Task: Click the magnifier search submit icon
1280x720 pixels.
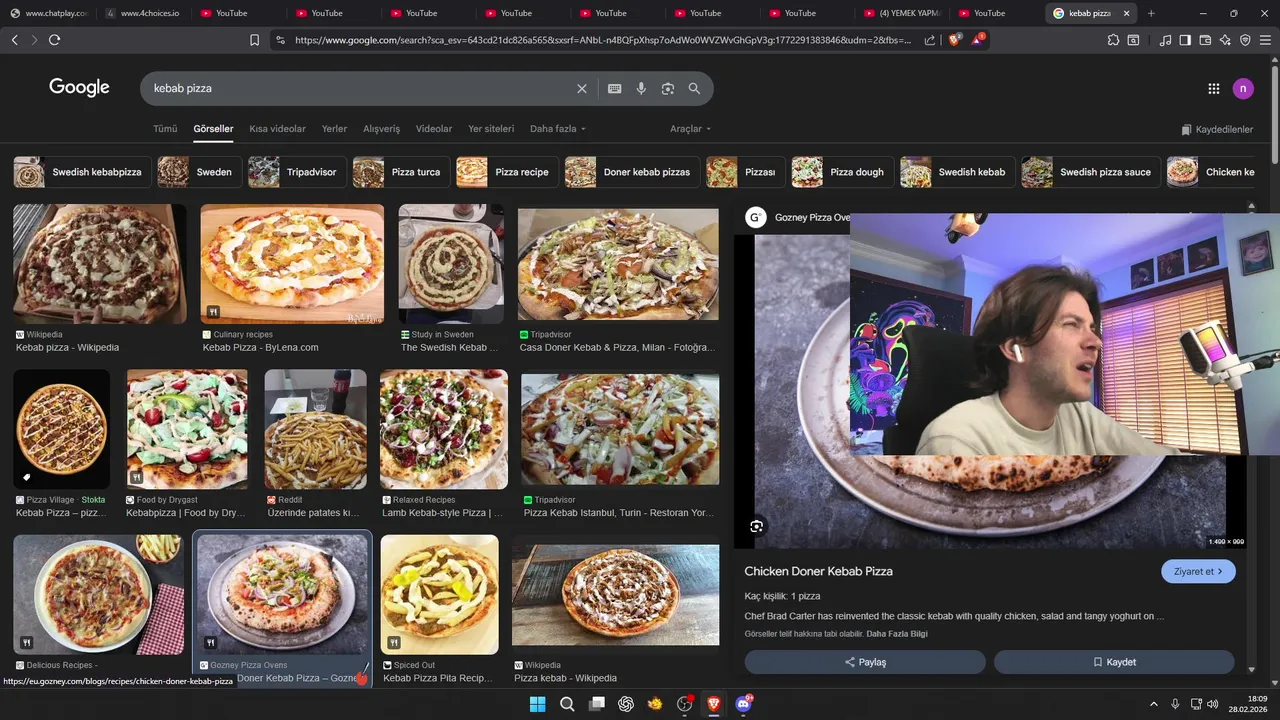Action: pyautogui.click(x=694, y=88)
